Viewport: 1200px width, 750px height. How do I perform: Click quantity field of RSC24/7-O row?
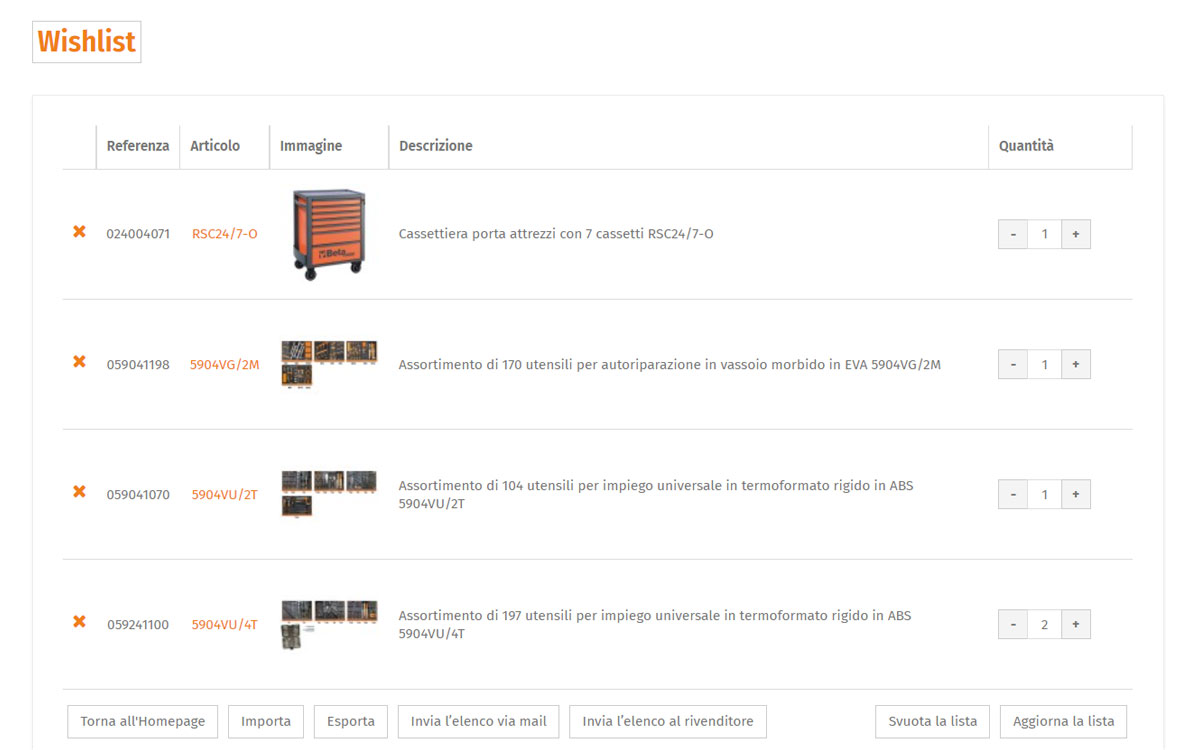pos(1044,234)
